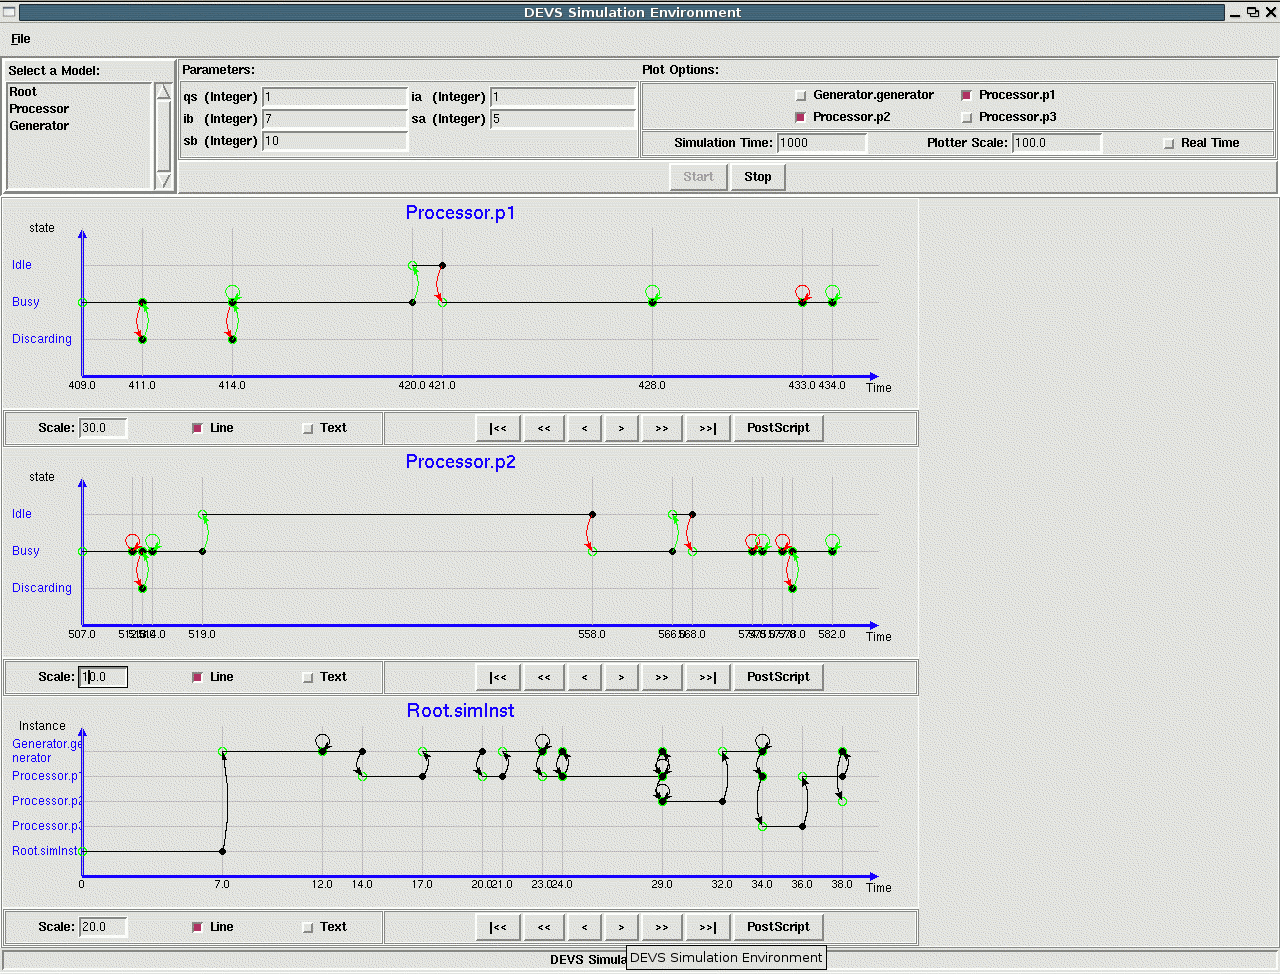Viewport: 1280px width, 974px height.
Task: Click the sa (Integer) input field
Action: pos(563,119)
